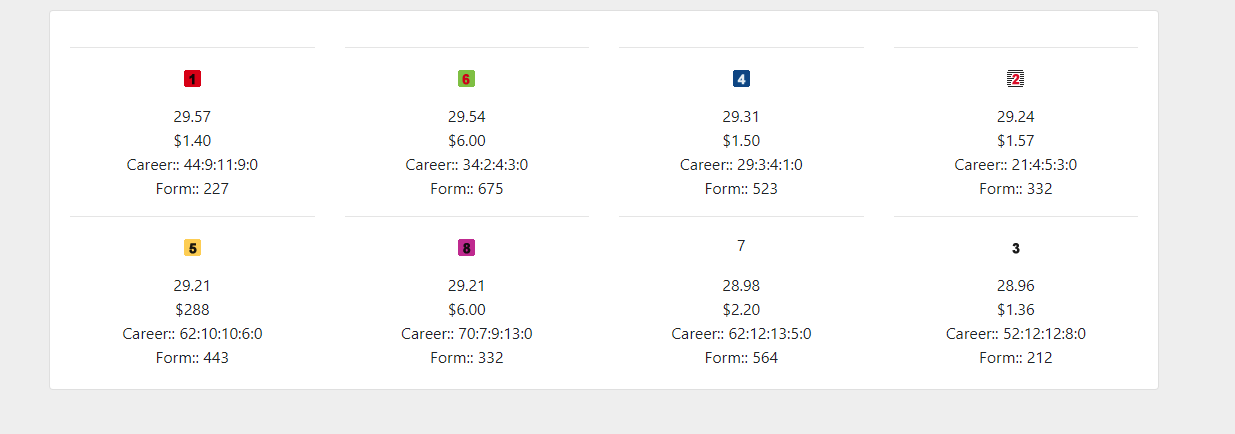1235x434 pixels.
Task: Select the pink box 8 rug icon
Action: tap(466, 248)
